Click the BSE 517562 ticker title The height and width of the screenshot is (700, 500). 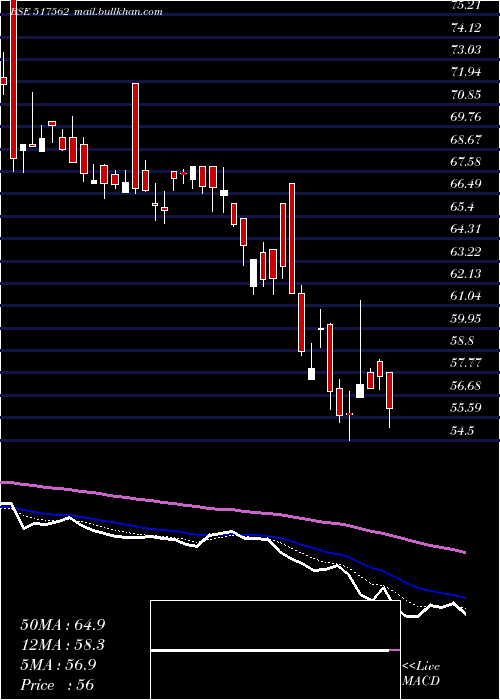[39, 12]
